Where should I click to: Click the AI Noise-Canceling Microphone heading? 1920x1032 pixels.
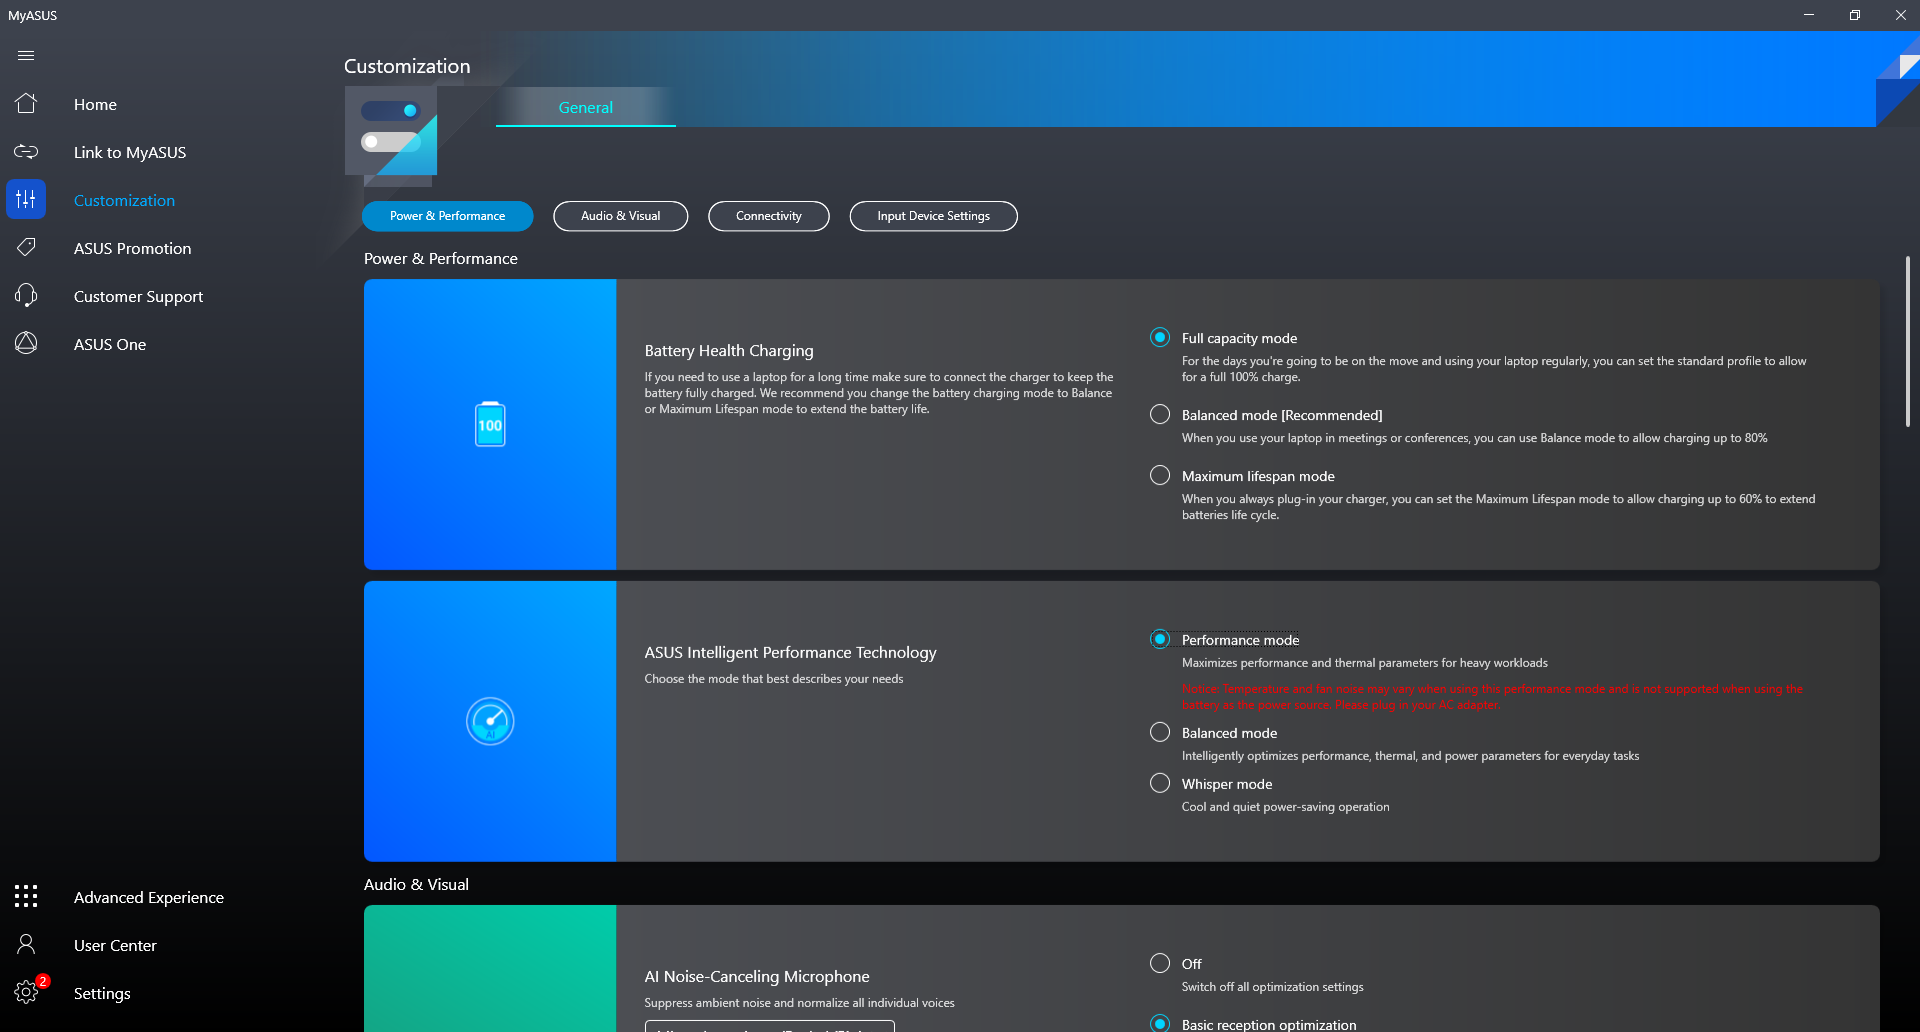click(x=757, y=977)
